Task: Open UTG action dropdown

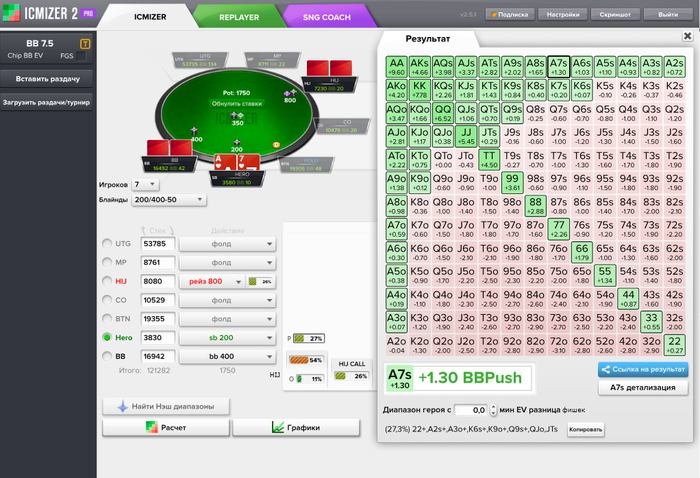Action: (x=227, y=244)
